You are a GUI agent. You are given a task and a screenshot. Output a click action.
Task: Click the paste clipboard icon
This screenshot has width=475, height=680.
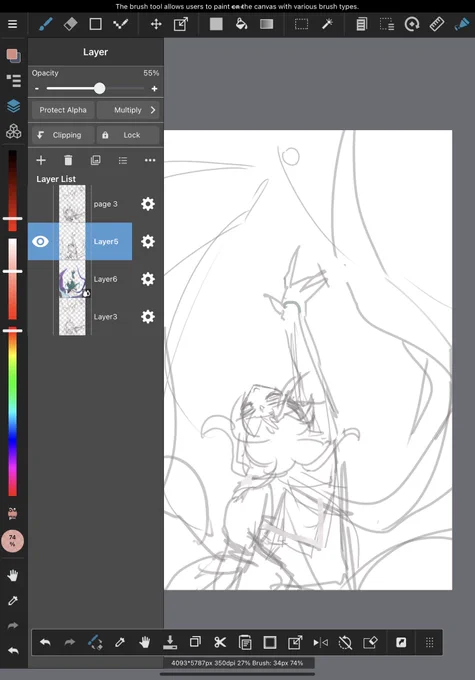[x=245, y=642]
